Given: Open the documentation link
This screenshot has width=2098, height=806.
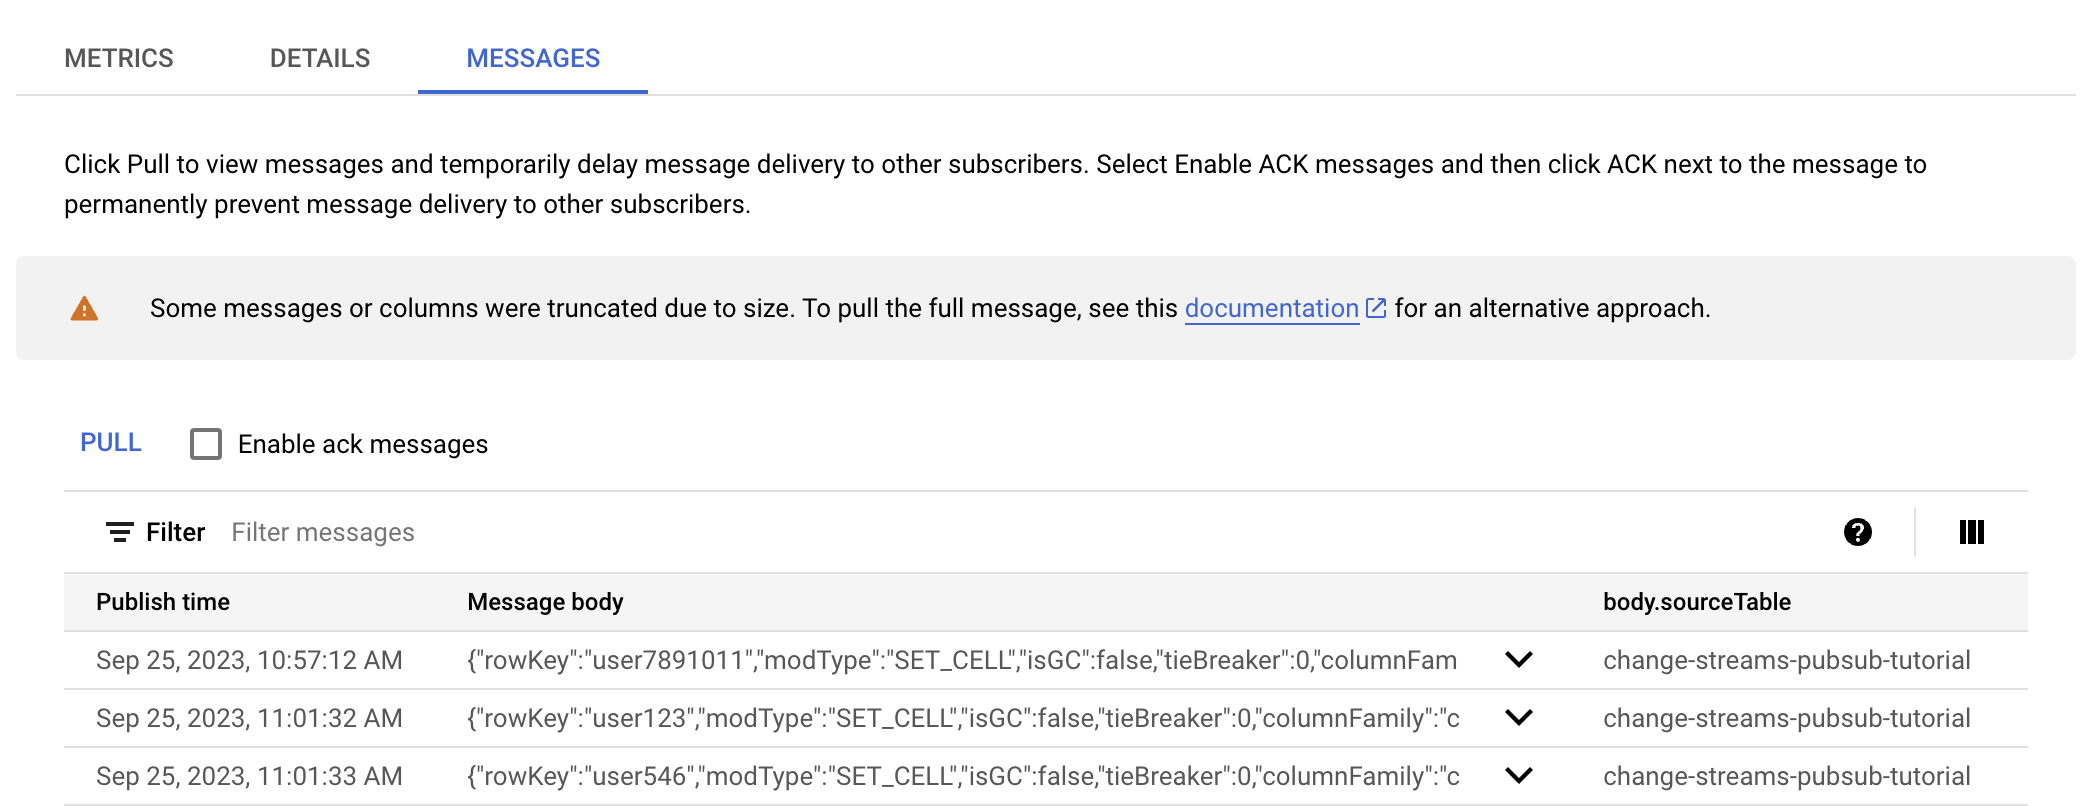Looking at the screenshot, I should click(1271, 308).
